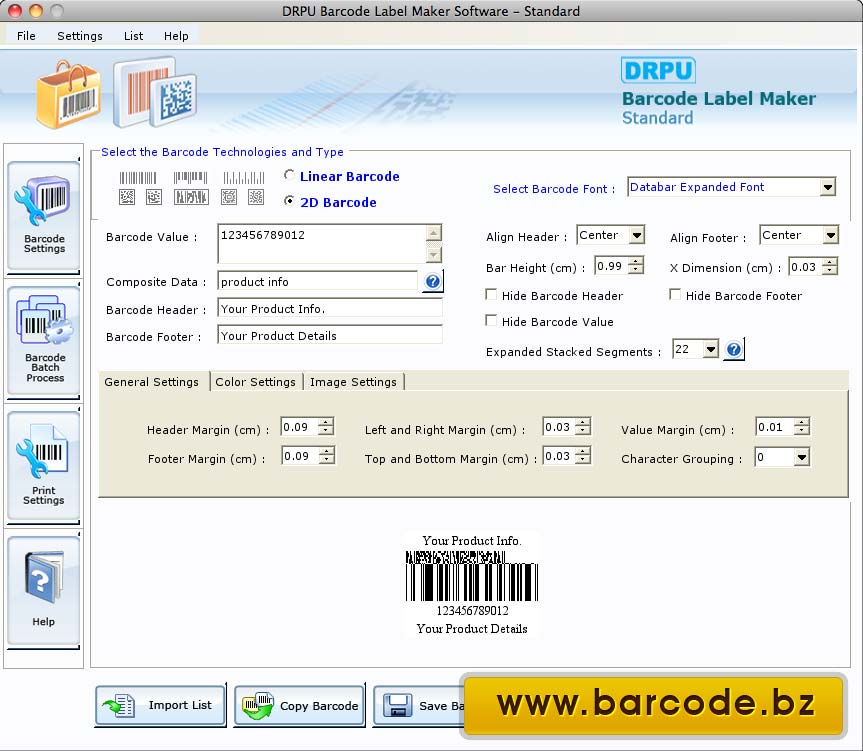Click Bar Height value field
The width and height of the screenshot is (863, 751).
pyautogui.click(x=611, y=266)
